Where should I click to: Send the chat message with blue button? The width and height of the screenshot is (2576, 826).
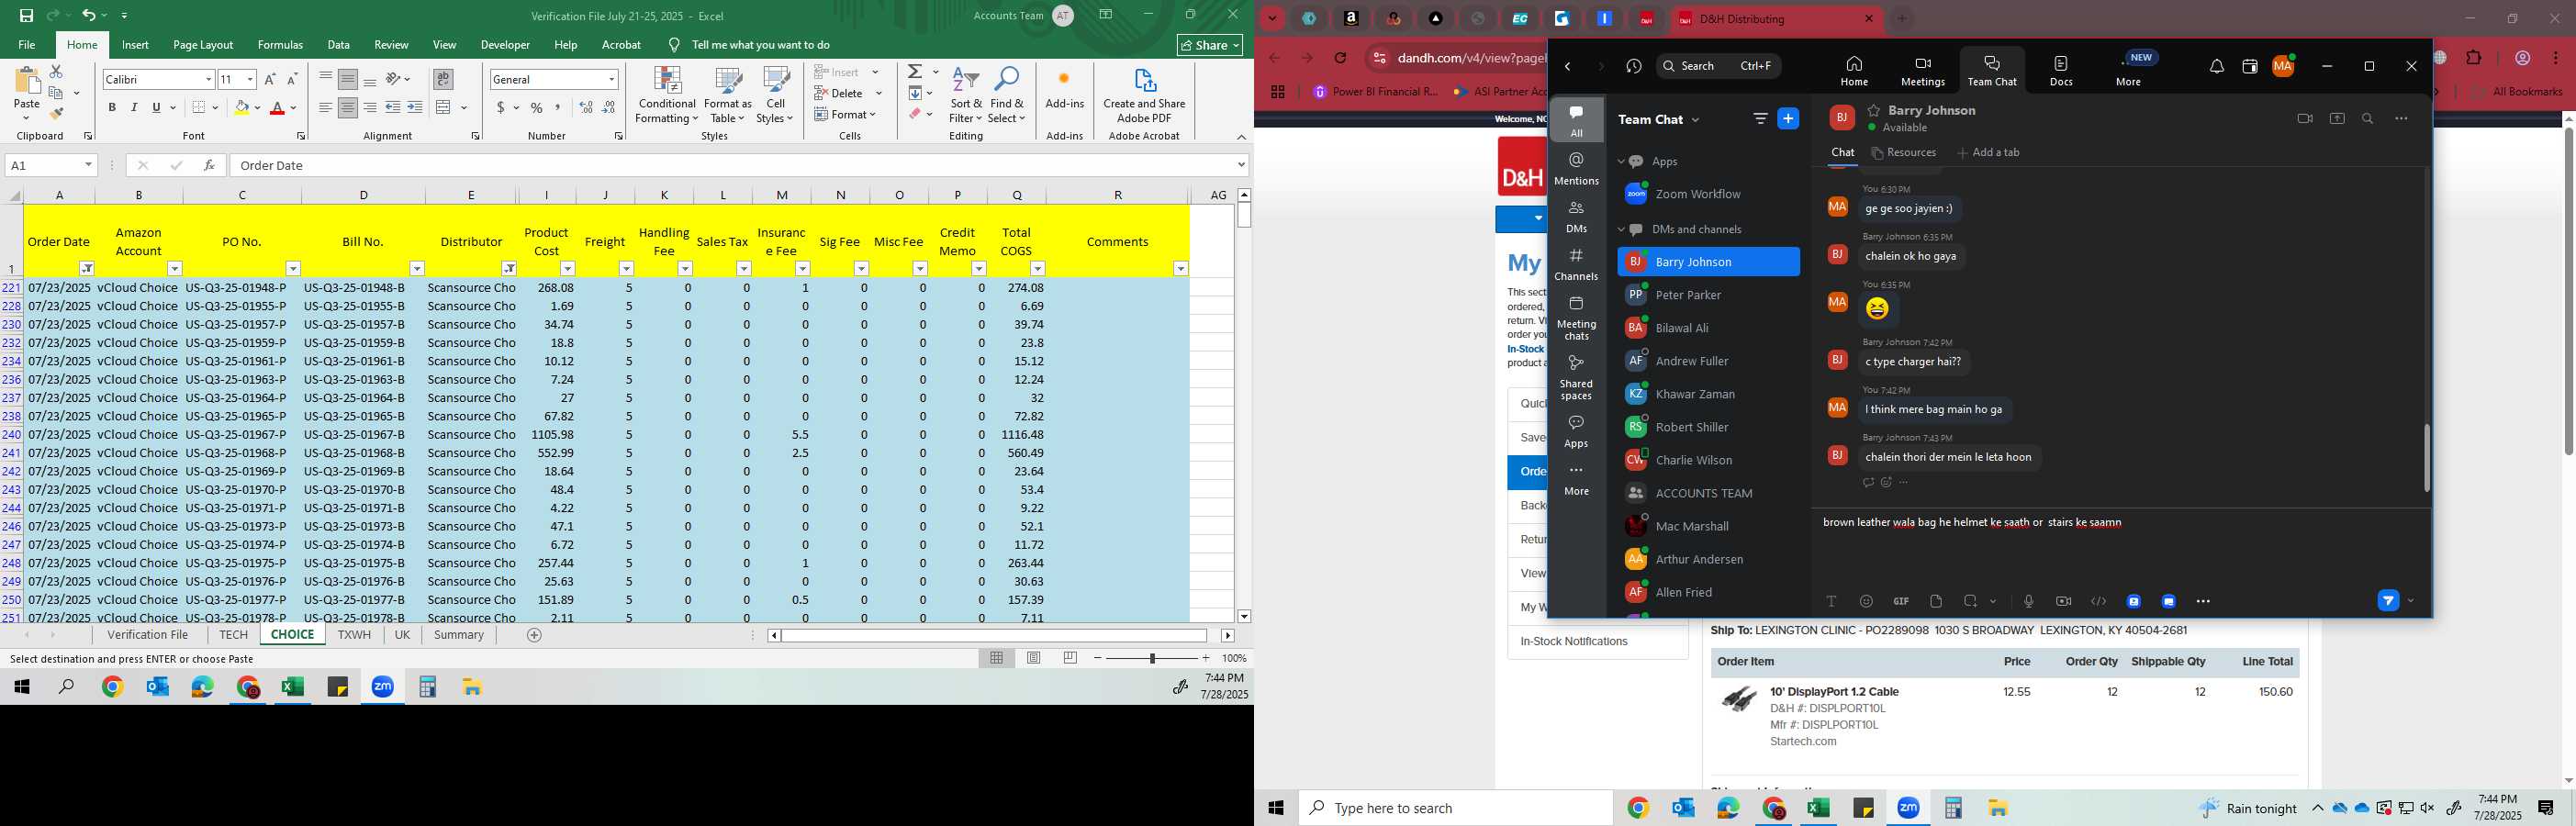pyautogui.click(x=2388, y=601)
